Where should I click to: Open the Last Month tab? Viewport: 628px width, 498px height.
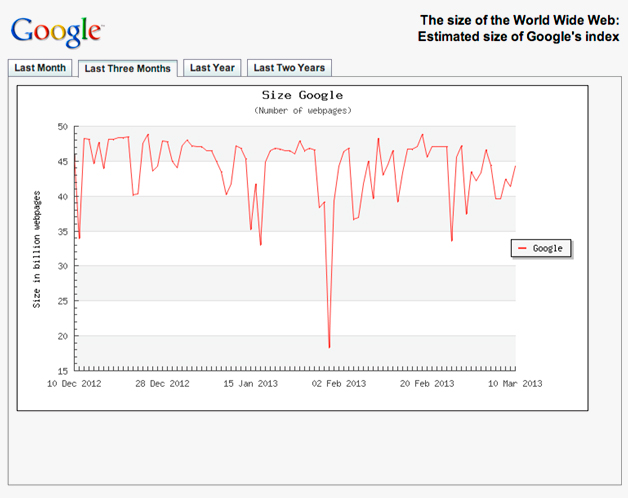40,68
